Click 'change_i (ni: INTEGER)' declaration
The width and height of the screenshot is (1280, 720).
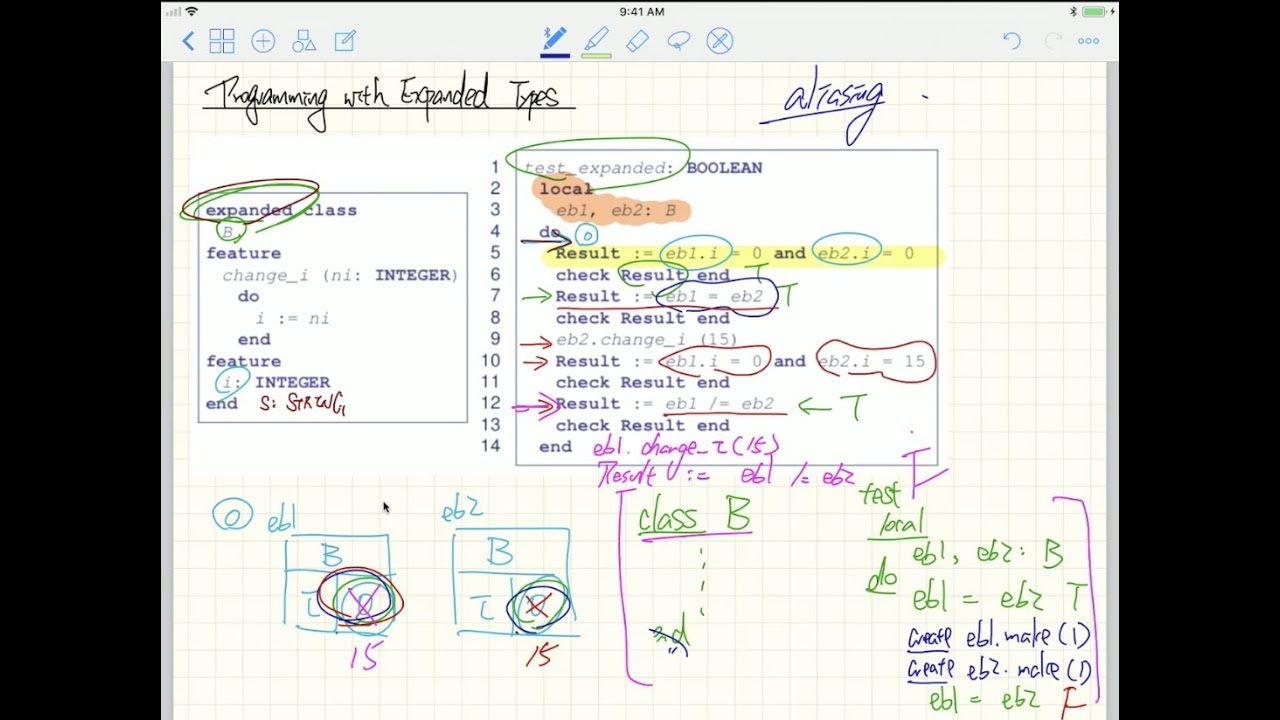coord(340,275)
